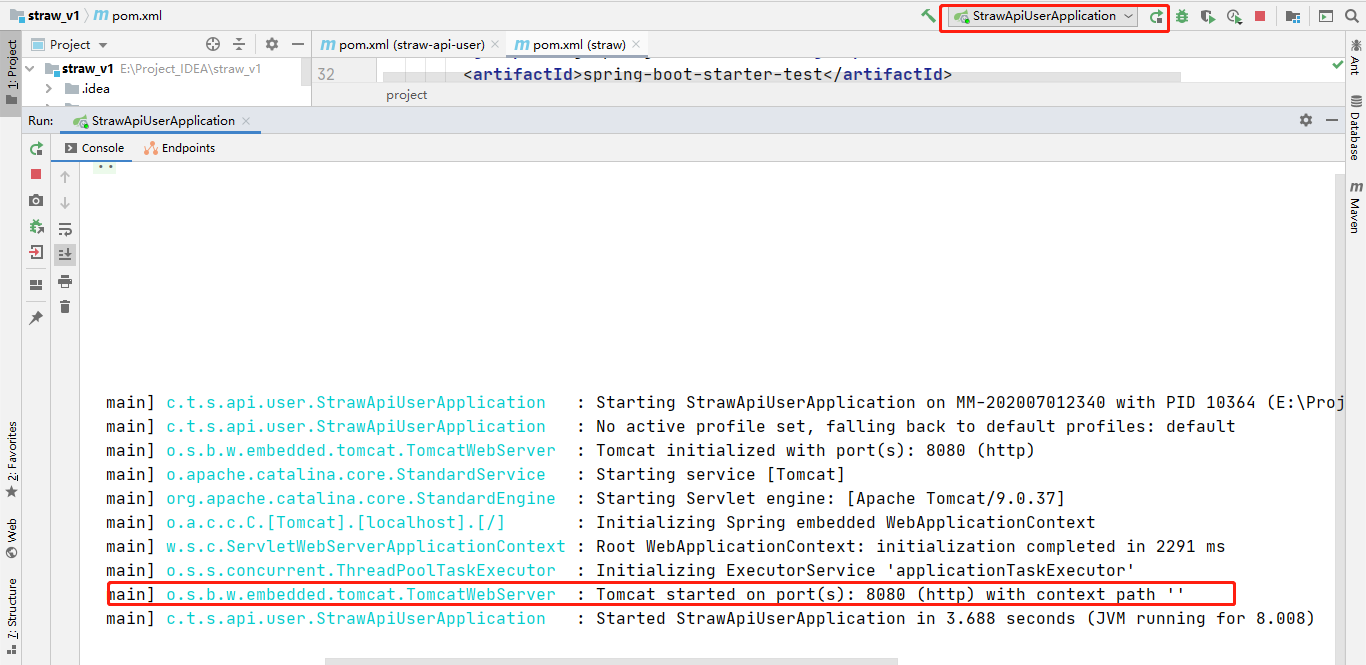This screenshot has height=665, width=1366.
Task: Switch to the Endpoints tab
Action: pyautogui.click(x=179, y=148)
